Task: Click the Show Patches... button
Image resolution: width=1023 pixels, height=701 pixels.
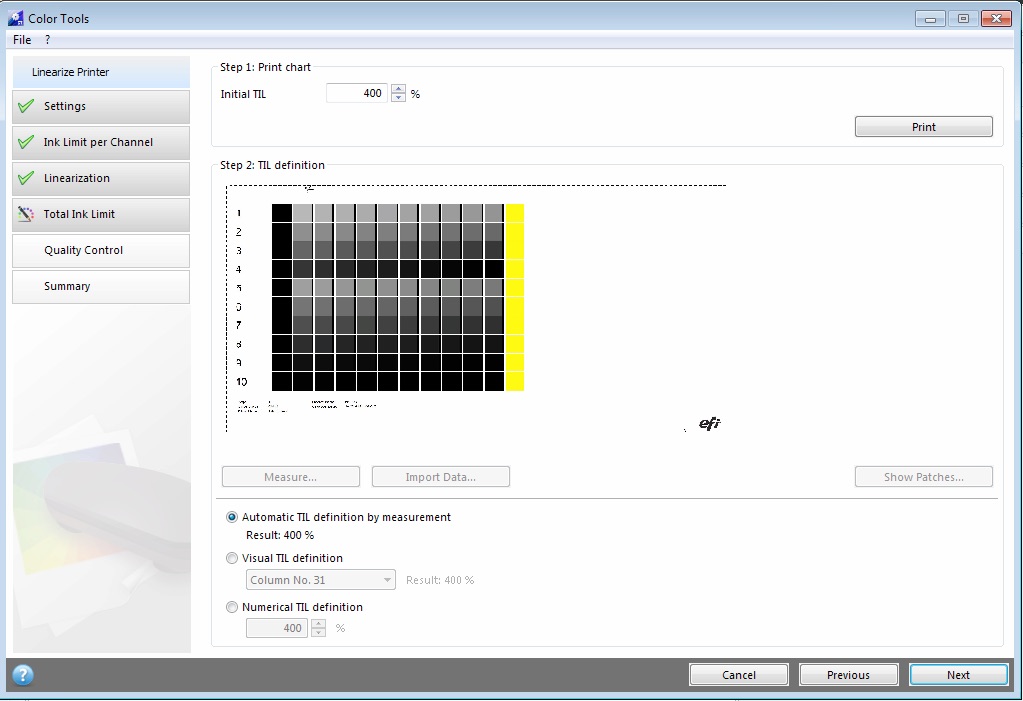Action: click(x=923, y=476)
